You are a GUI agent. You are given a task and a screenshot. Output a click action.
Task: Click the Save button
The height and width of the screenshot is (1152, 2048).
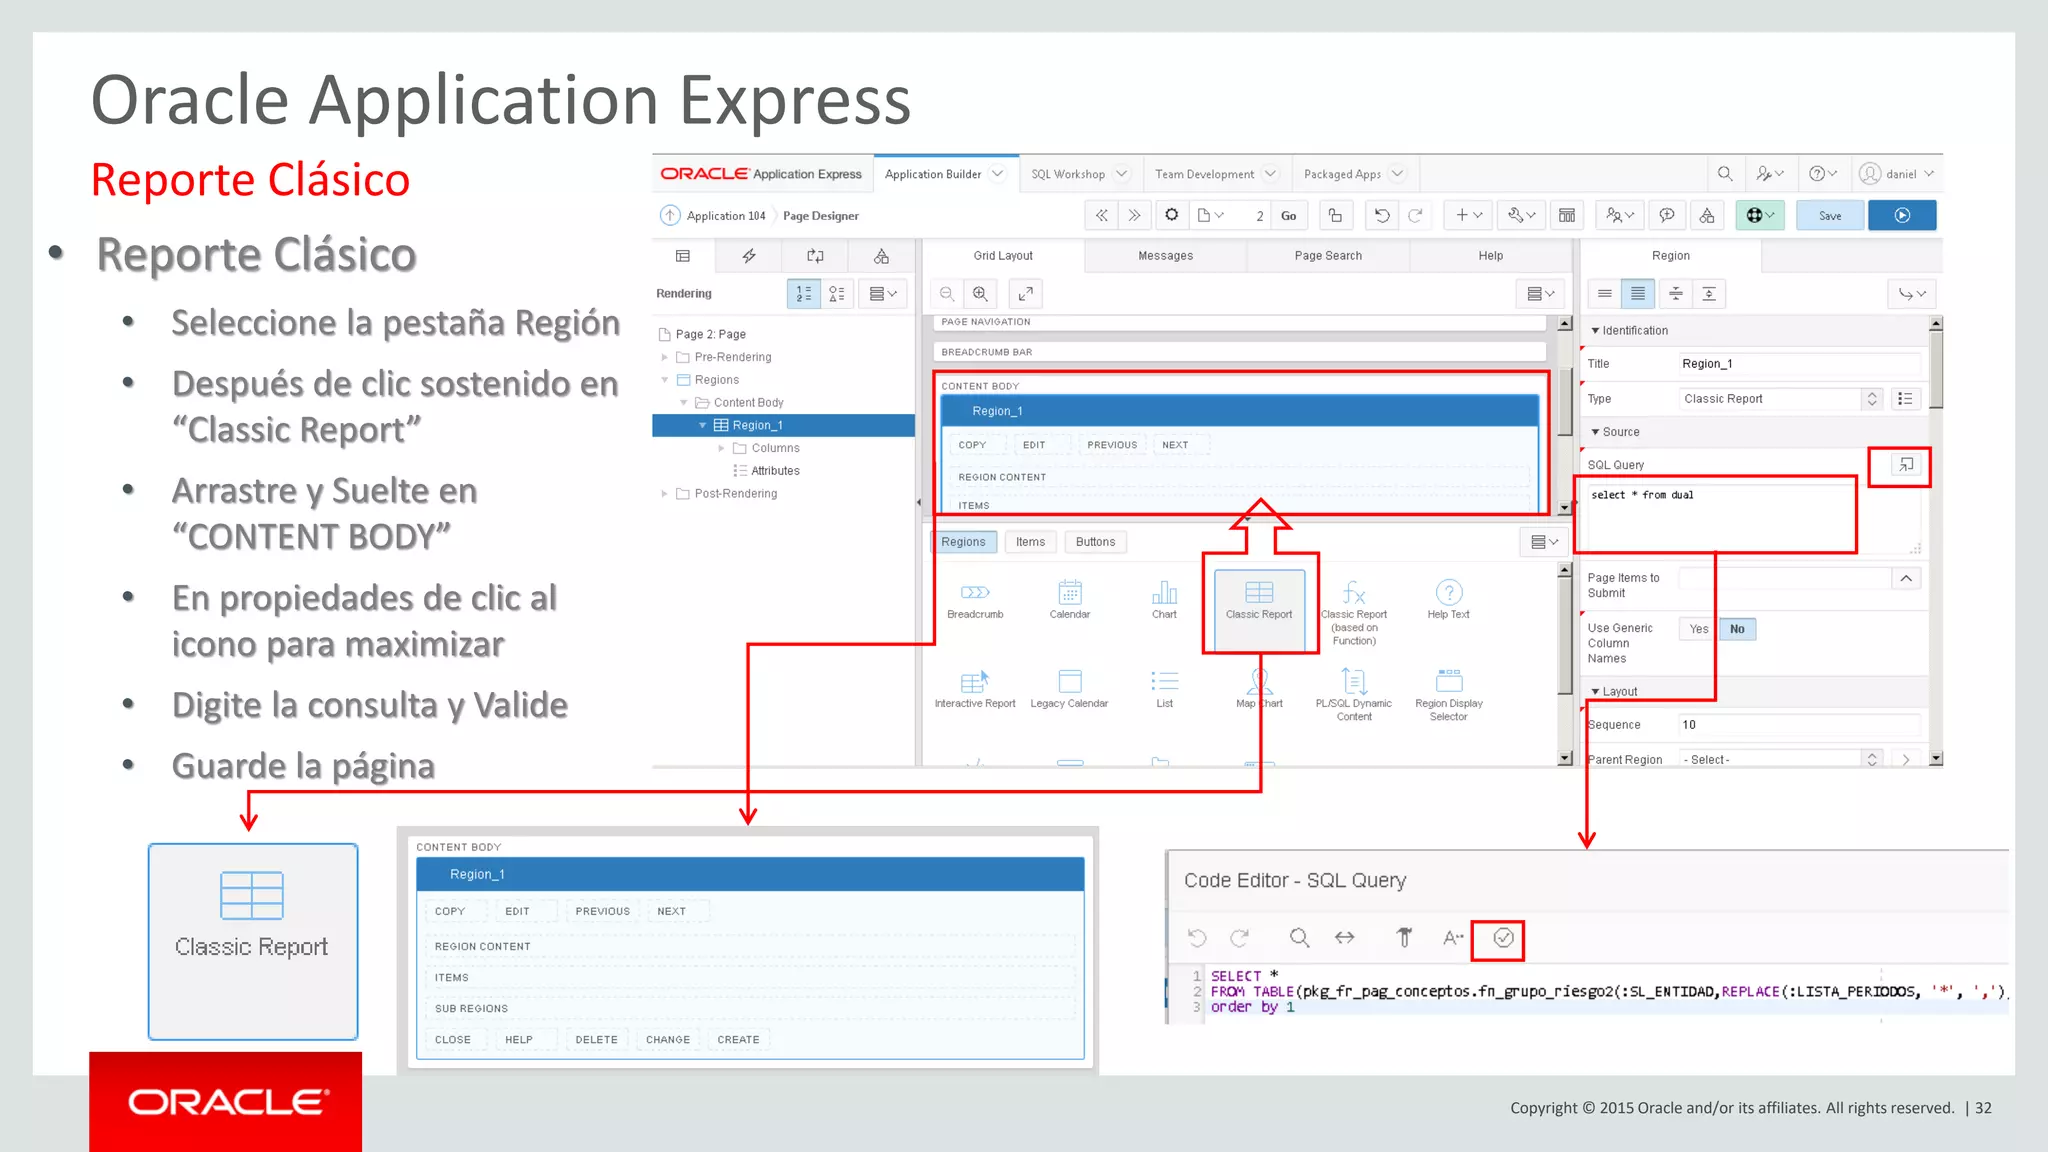pyautogui.click(x=1830, y=215)
